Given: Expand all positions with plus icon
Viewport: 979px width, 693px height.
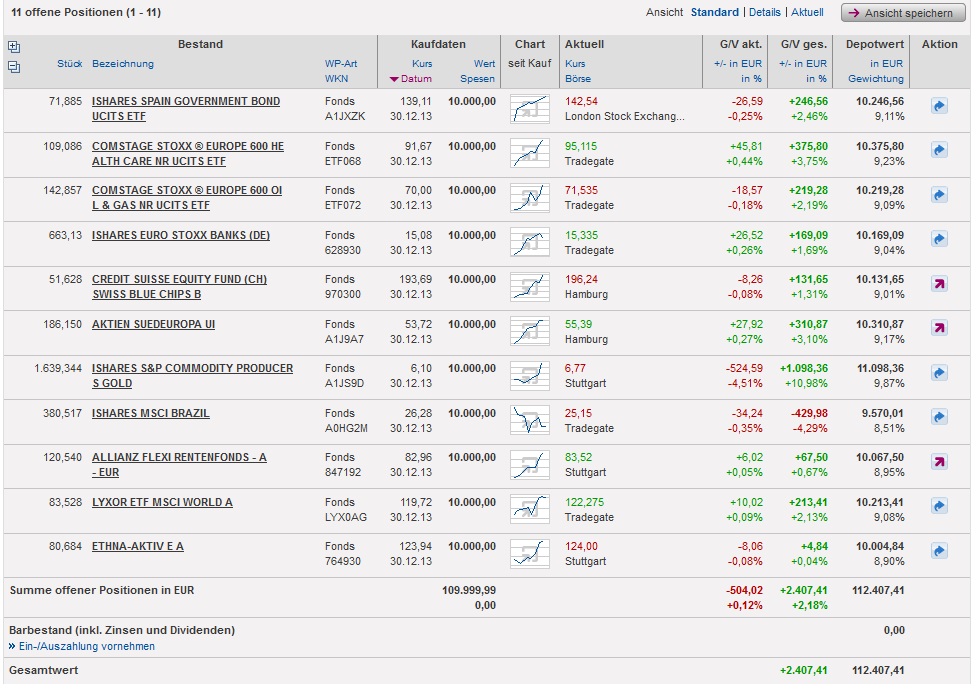Looking at the screenshot, I should [x=14, y=46].
